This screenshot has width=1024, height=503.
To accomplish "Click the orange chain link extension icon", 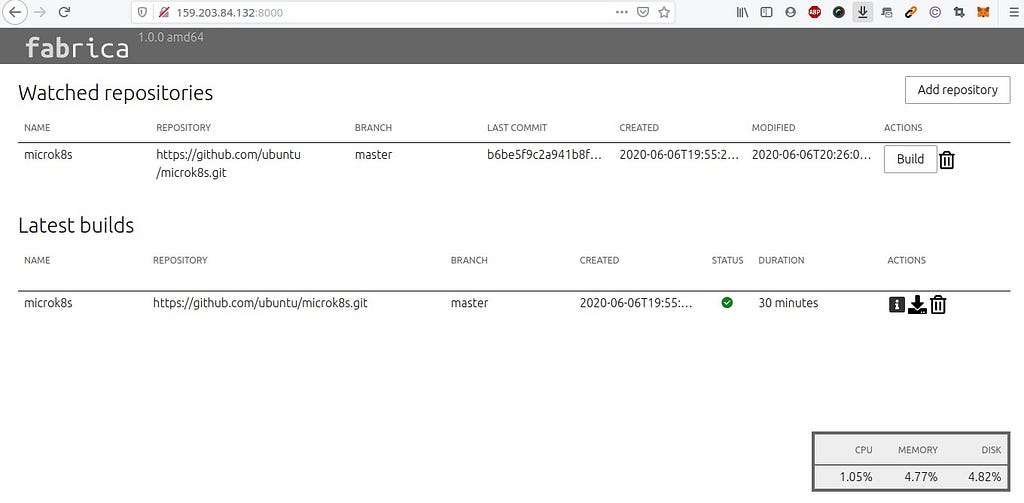I will point(910,12).
